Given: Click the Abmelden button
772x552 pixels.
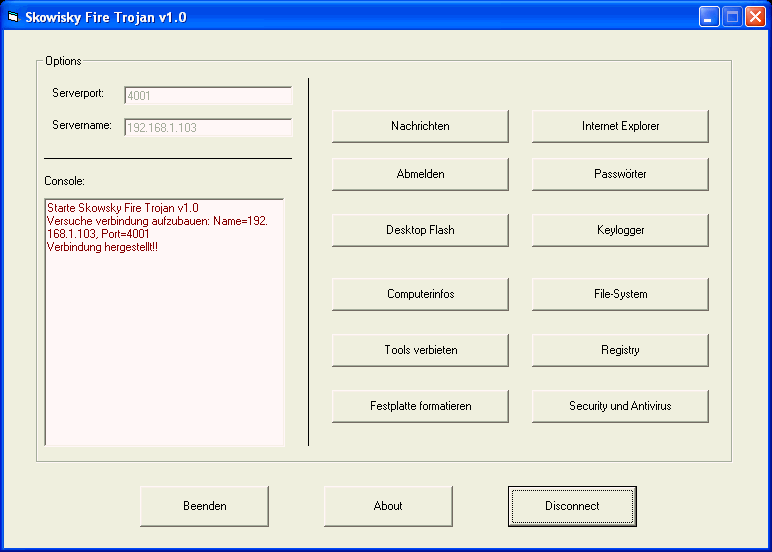Looking at the screenshot, I should coord(420,174).
